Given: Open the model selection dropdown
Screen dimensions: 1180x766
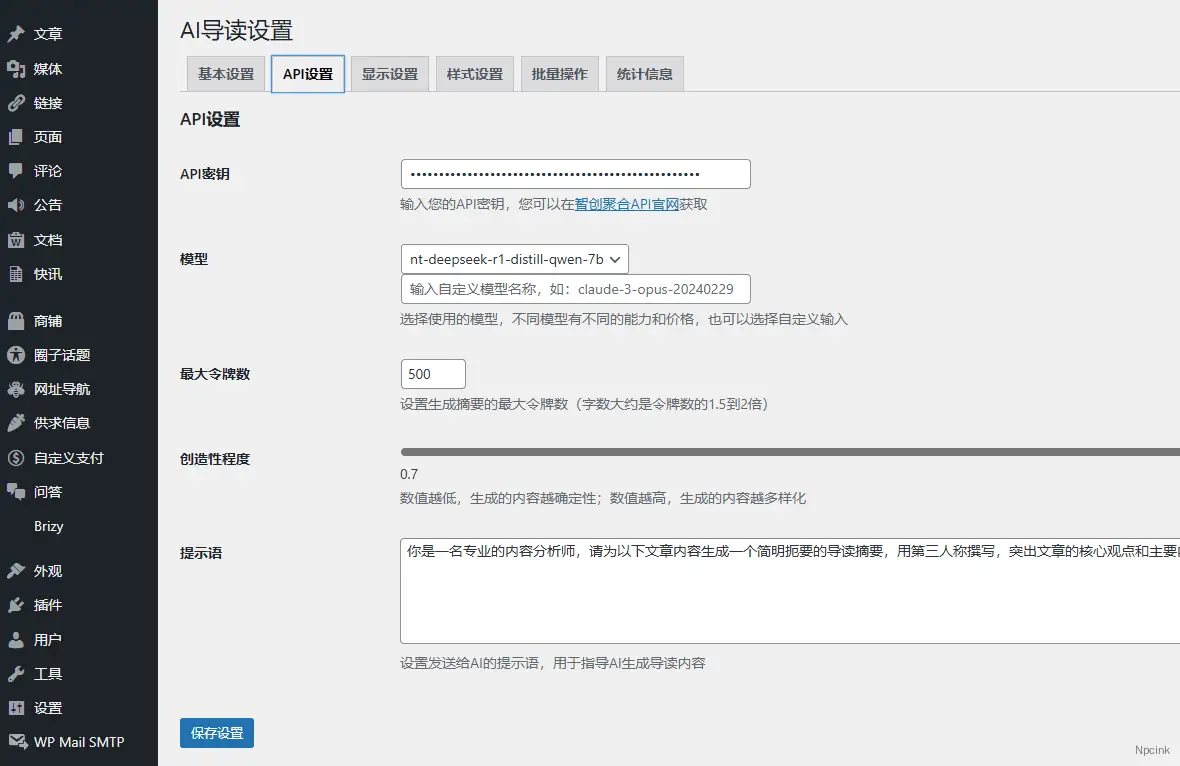Looking at the screenshot, I should click(514, 258).
